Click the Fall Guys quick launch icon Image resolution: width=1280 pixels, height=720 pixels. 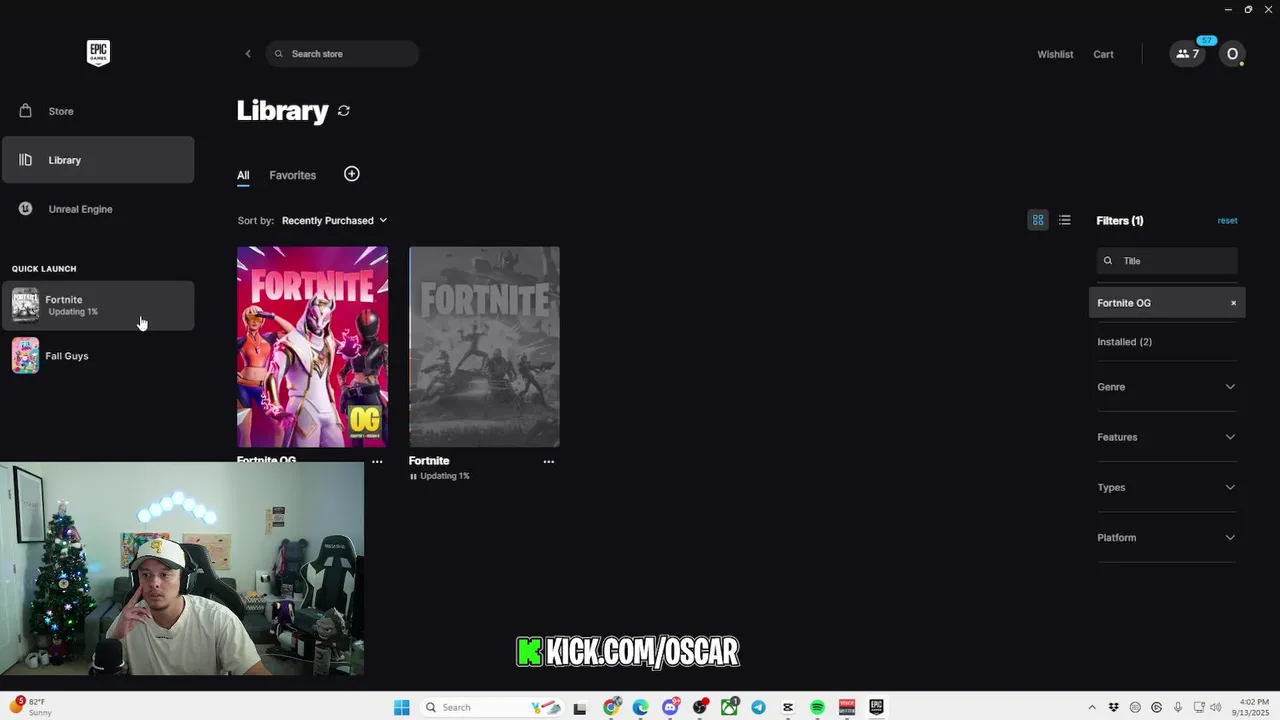pyautogui.click(x=25, y=356)
